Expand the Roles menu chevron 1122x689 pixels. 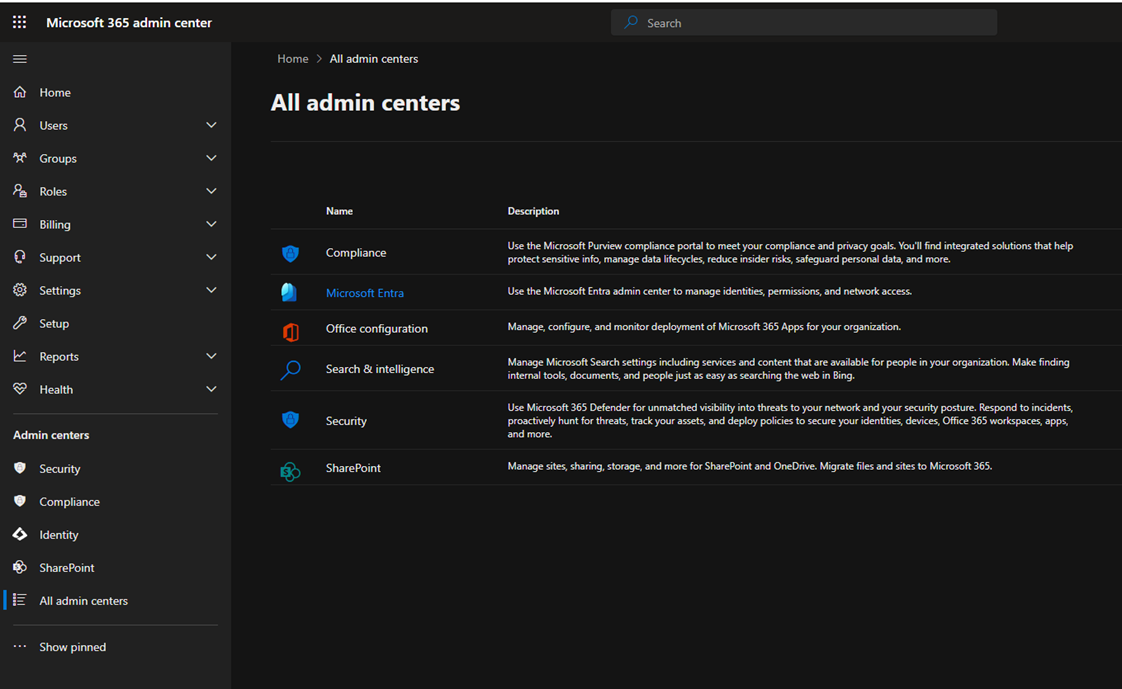[x=211, y=191]
